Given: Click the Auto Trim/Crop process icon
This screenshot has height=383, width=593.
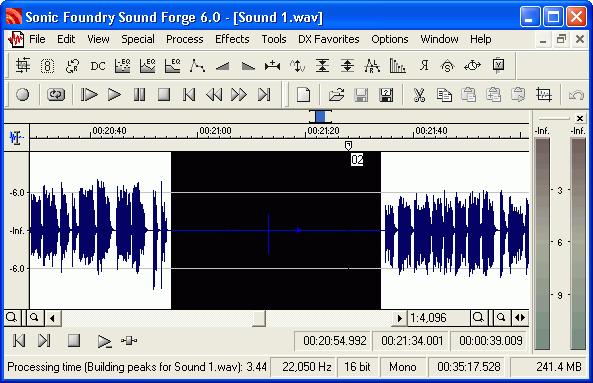Looking at the screenshot, I should pyautogui.click(x=23, y=65).
